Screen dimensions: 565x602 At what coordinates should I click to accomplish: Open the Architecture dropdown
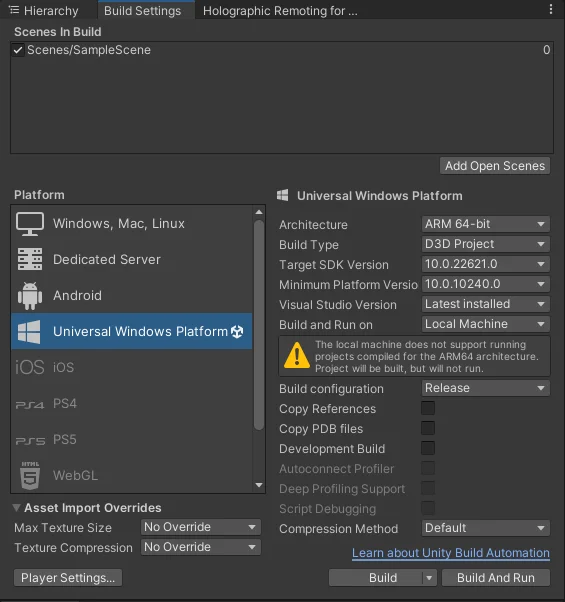tap(486, 224)
